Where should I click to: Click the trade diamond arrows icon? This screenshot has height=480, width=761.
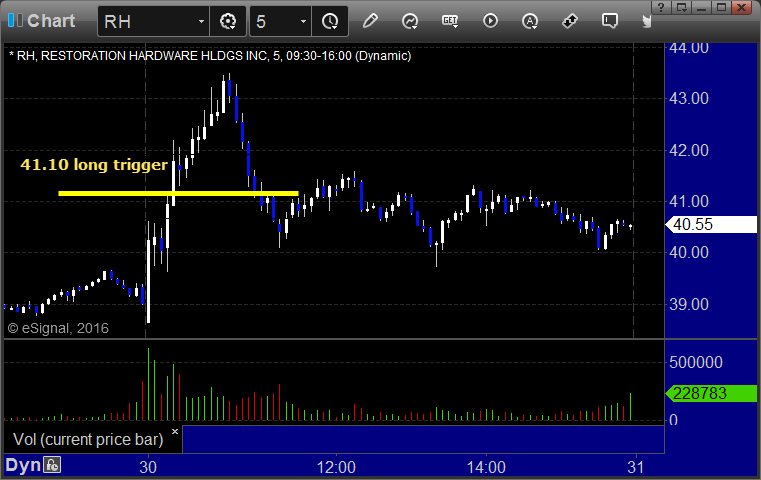point(569,21)
